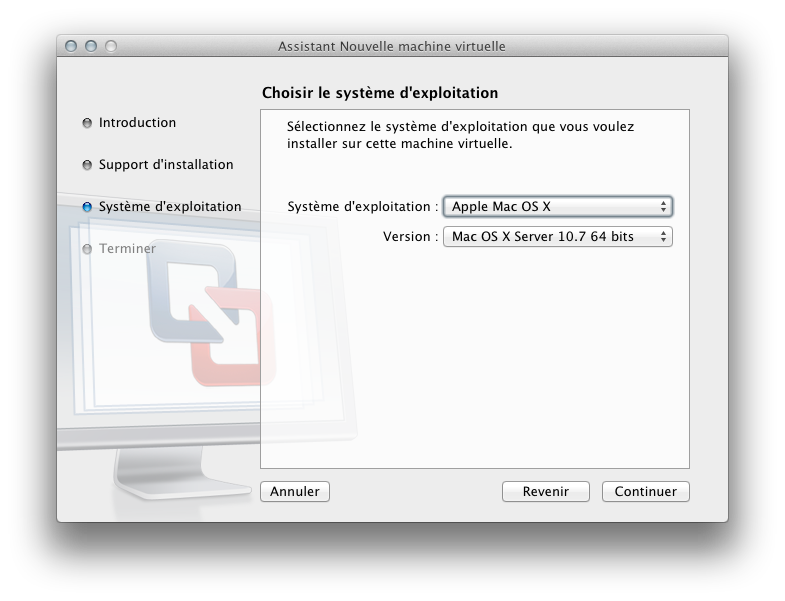This screenshot has height=601, width=785.
Task: Select the Terminer step
Action: coord(127,248)
